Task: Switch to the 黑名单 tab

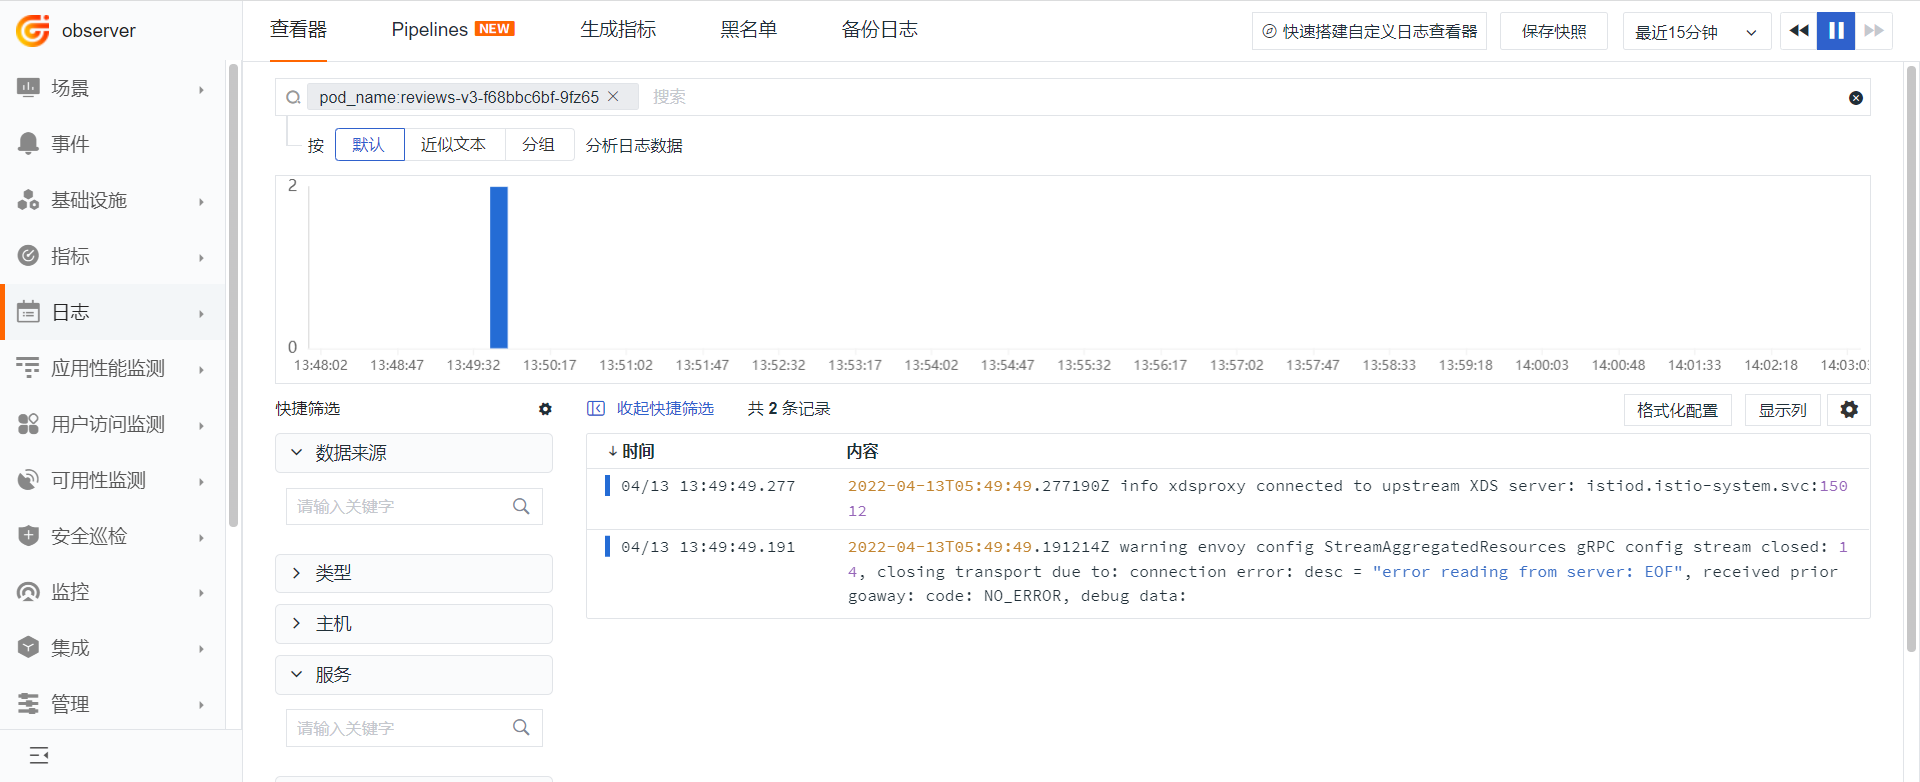Action: coord(749,30)
